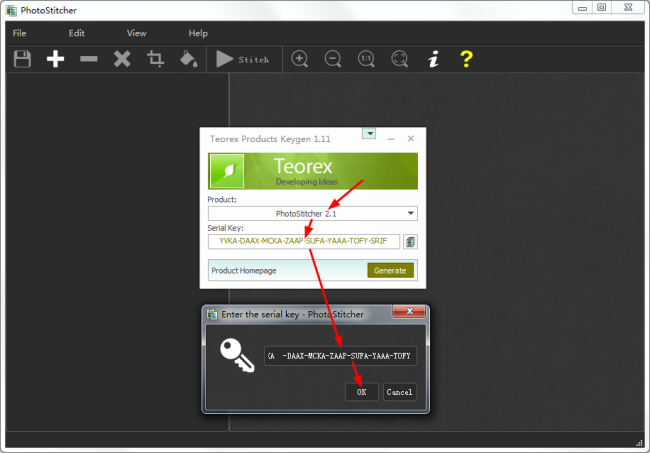Select the Fill bucket tool icon
This screenshot has height=453, width=650.
(x=189, y=59)
